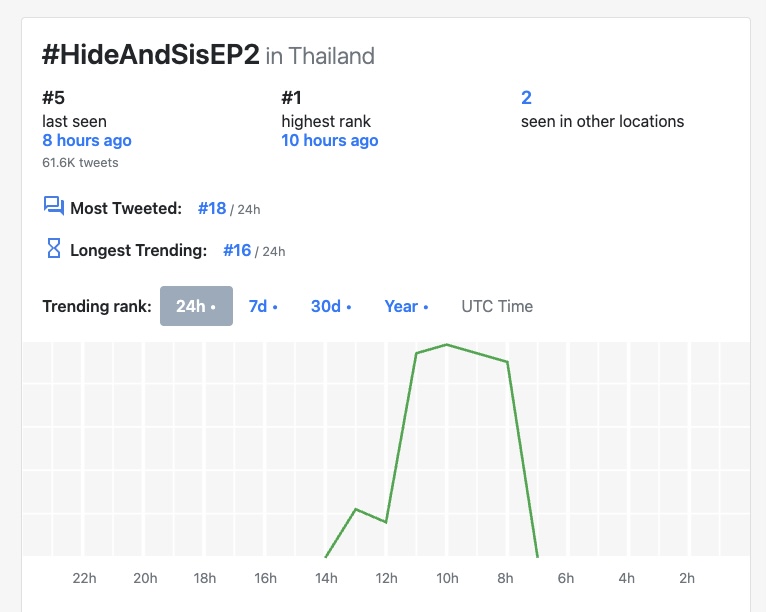766x612 pixels.
Task: Click the UTC Time label
Action: point(497,306)
